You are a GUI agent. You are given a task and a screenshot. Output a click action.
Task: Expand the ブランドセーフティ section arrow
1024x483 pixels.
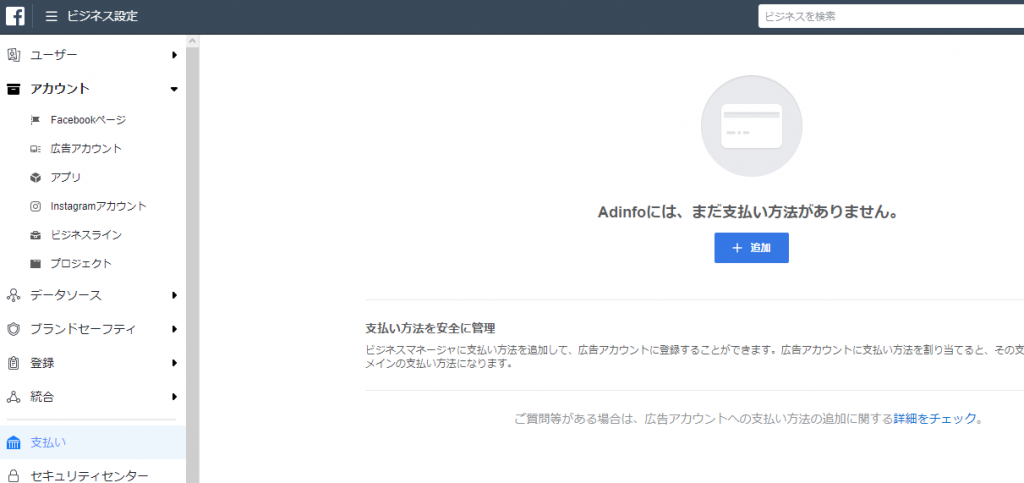(174, 329)
